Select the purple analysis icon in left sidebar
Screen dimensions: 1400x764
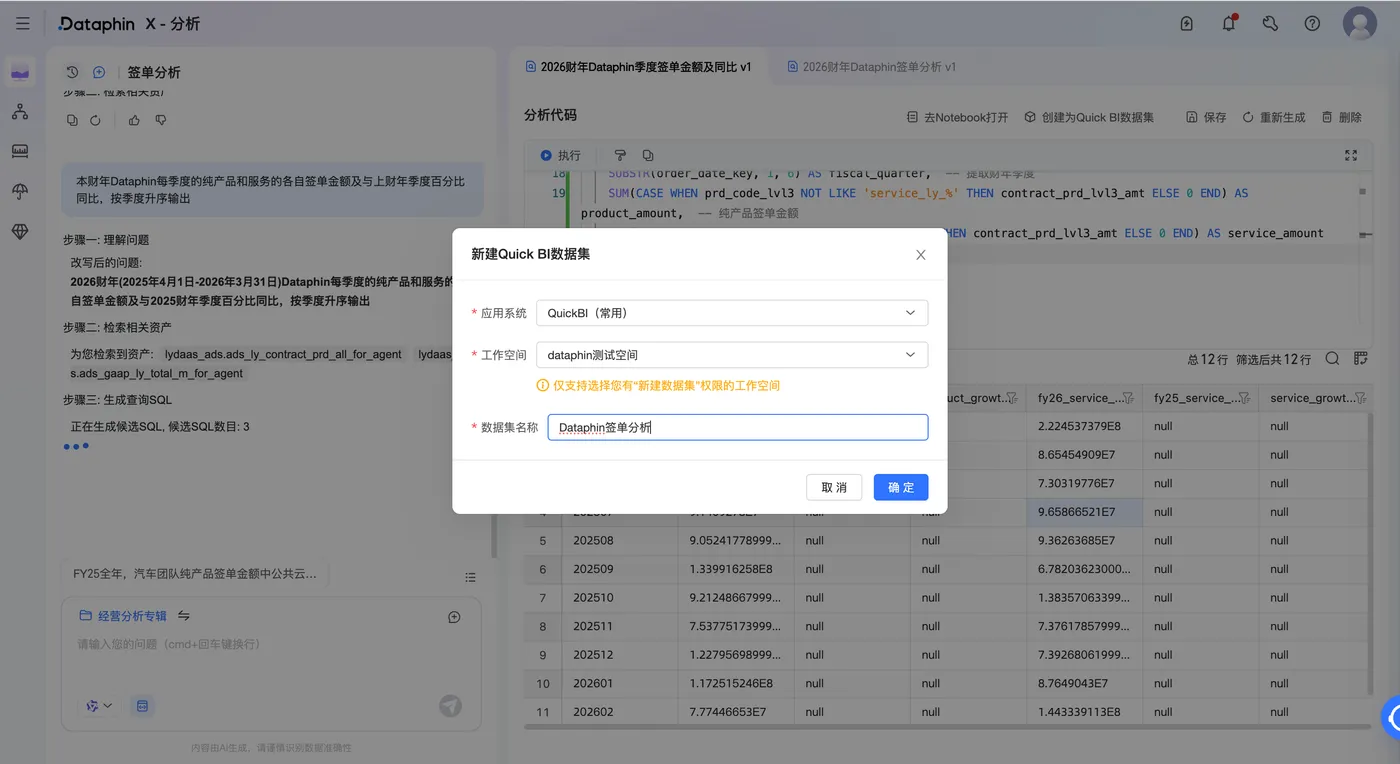[20, 72]
